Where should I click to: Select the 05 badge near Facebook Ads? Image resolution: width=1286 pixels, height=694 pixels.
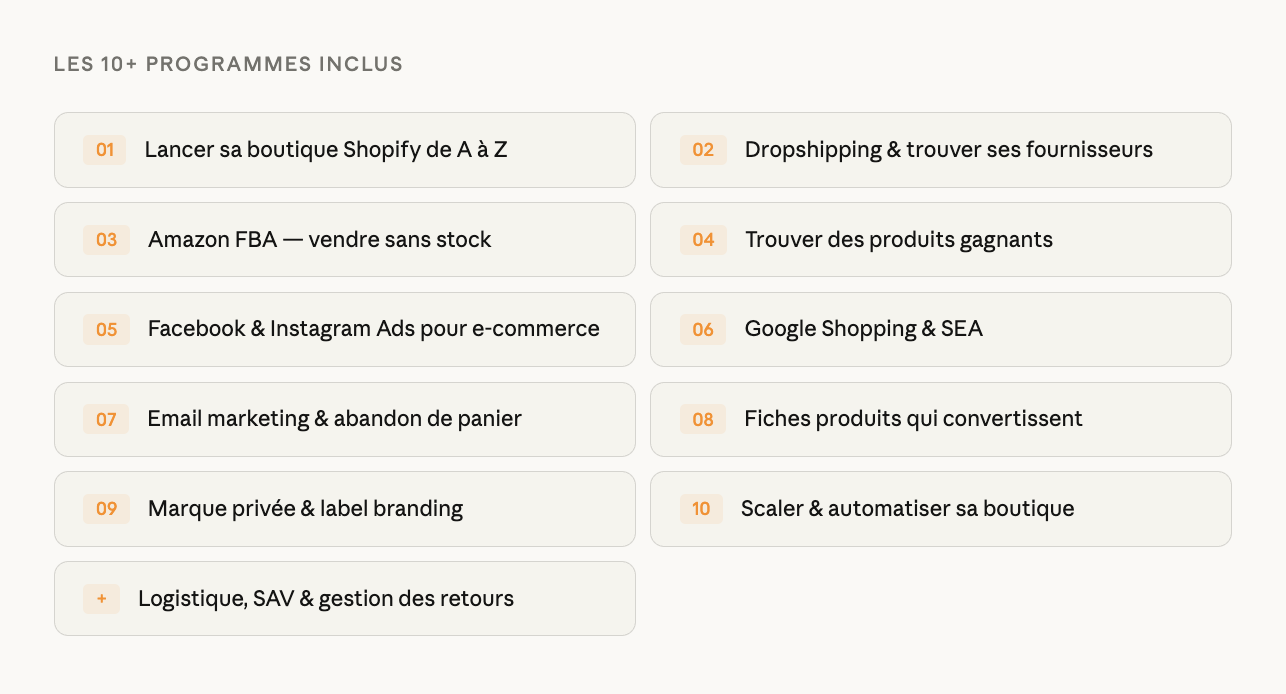(106, 330)
